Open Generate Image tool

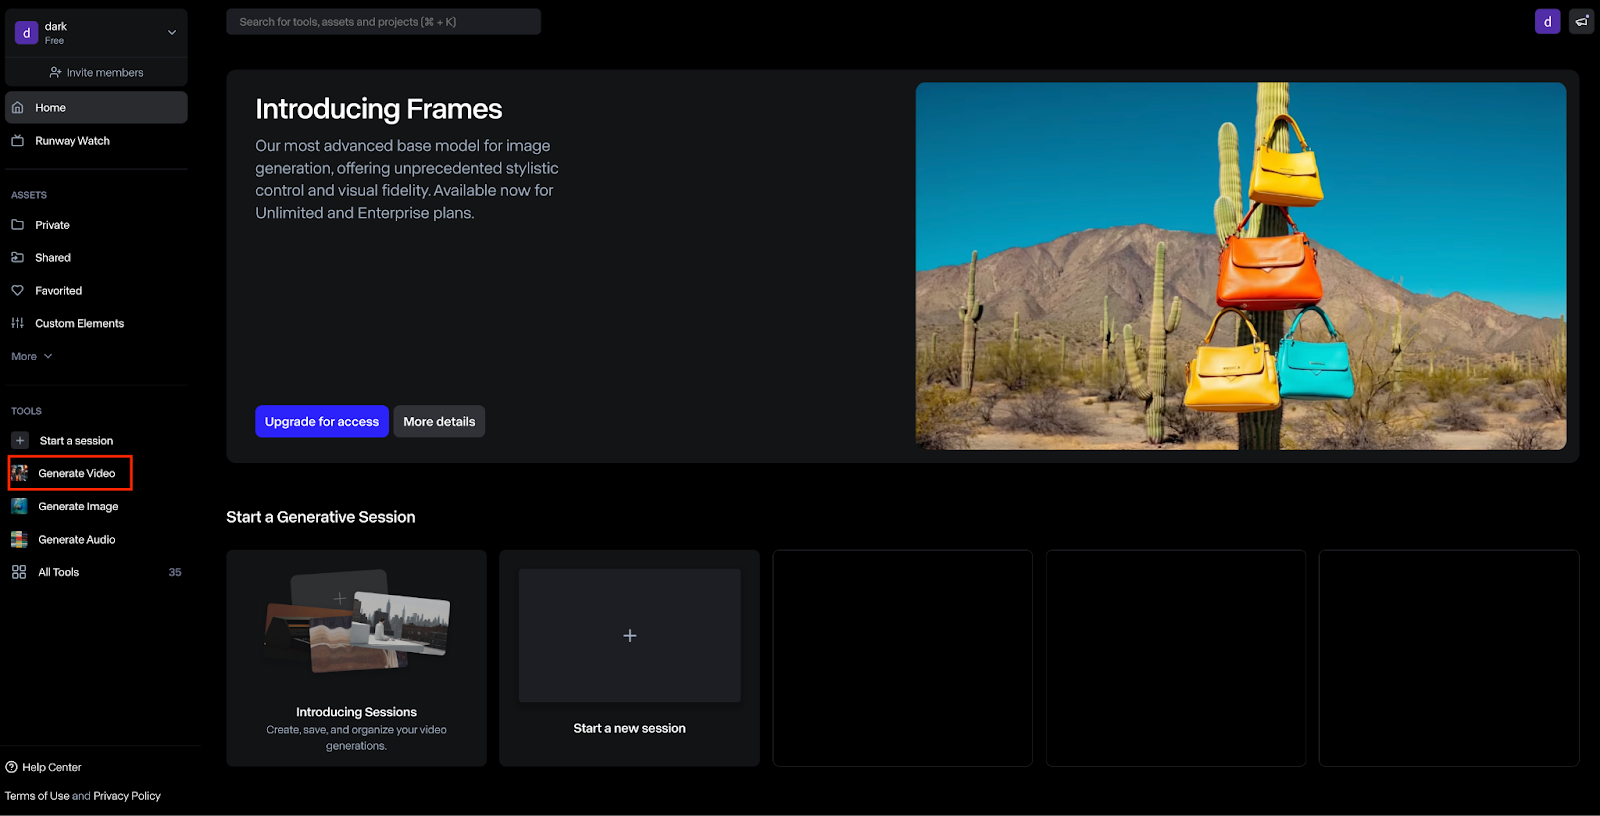coord(78,507)
